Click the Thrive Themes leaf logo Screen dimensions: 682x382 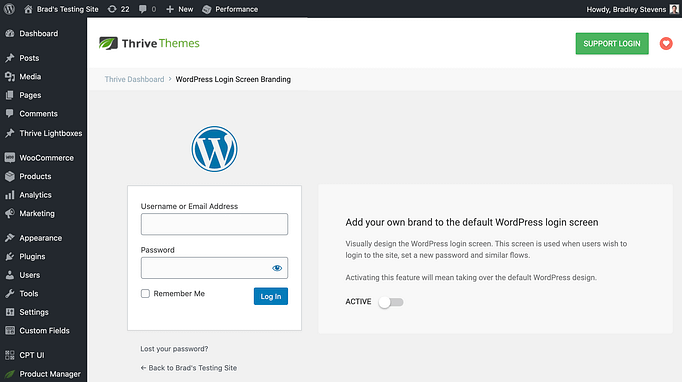point(108,43)
